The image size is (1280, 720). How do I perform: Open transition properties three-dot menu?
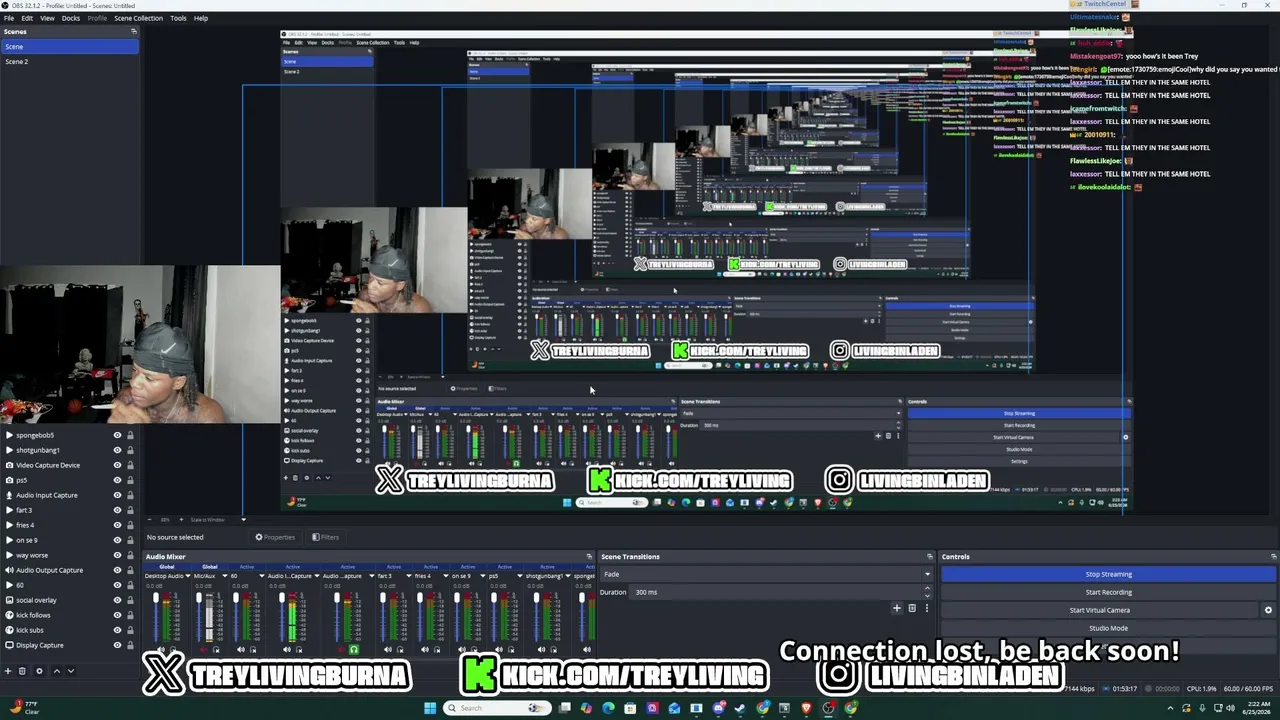point(926,608)
